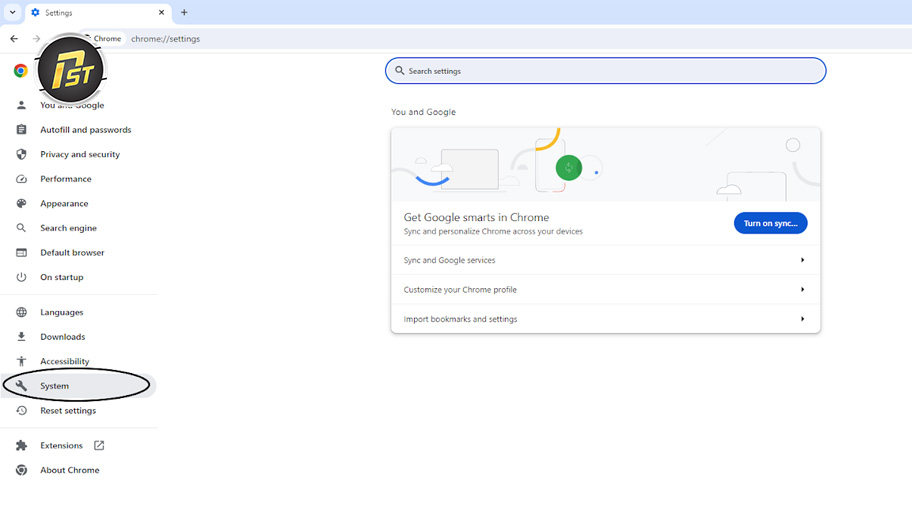Click the Chrome site info chip
Viewport: 912px width, 513px height.
point(105,38)
